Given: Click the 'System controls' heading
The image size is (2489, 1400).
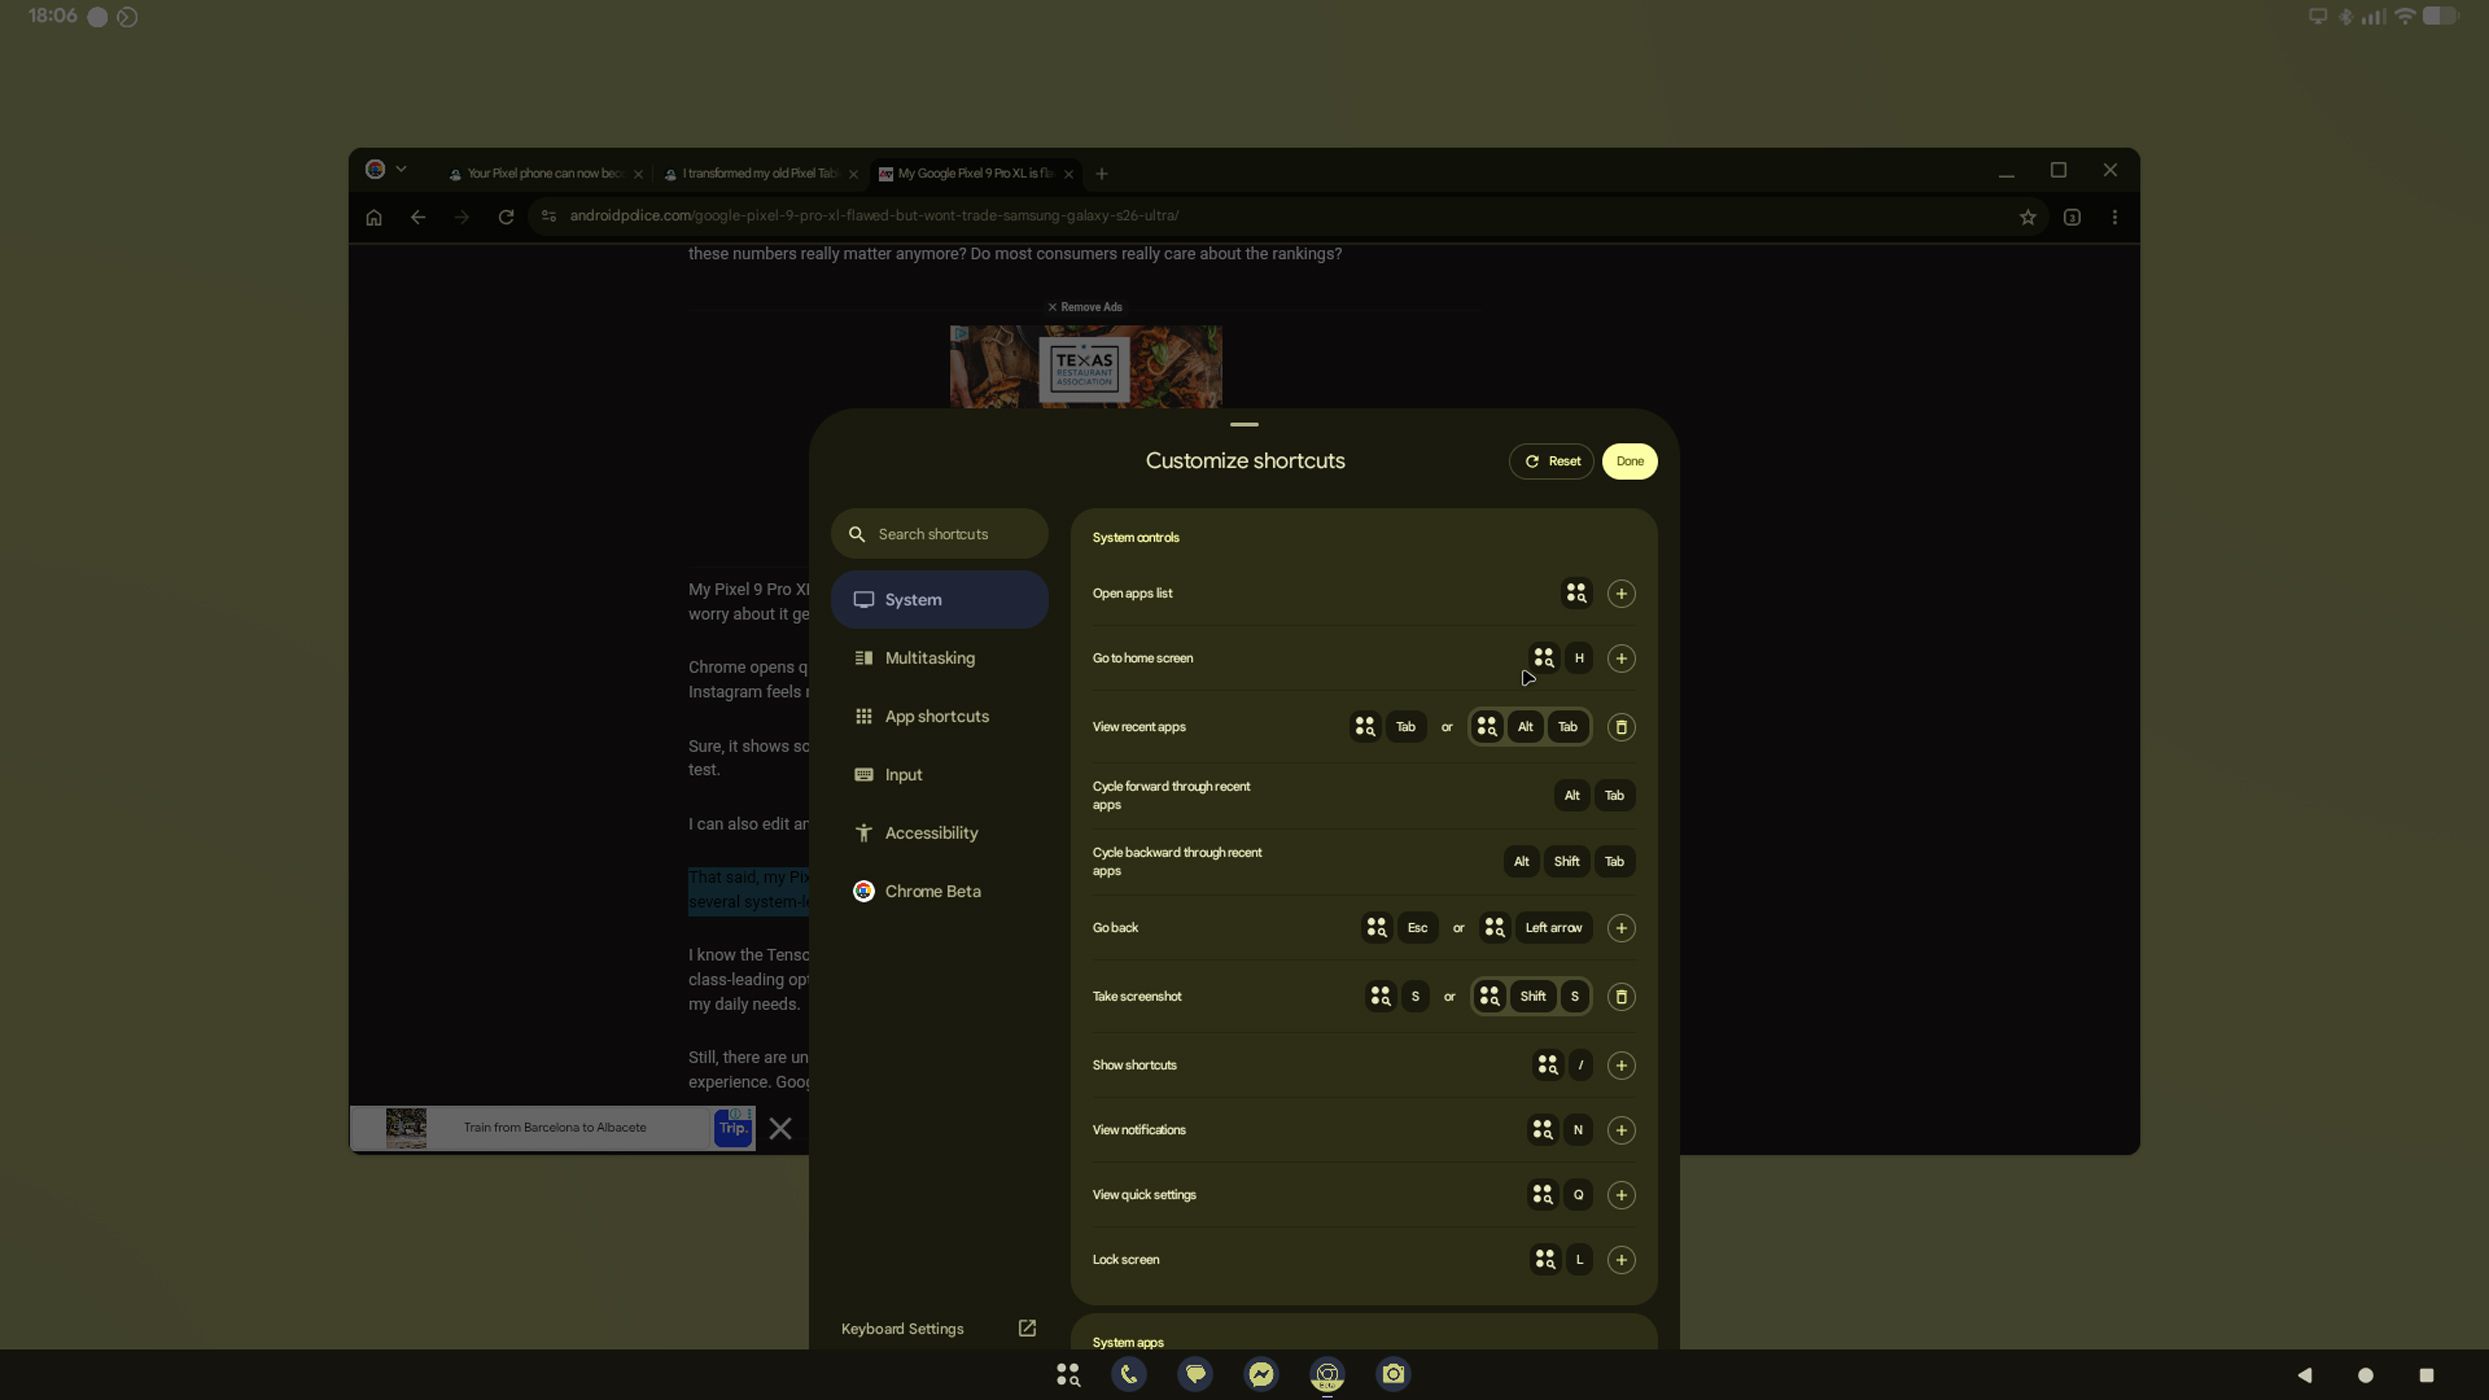Looking at the screenshot, I should [x=1135, y=538].
